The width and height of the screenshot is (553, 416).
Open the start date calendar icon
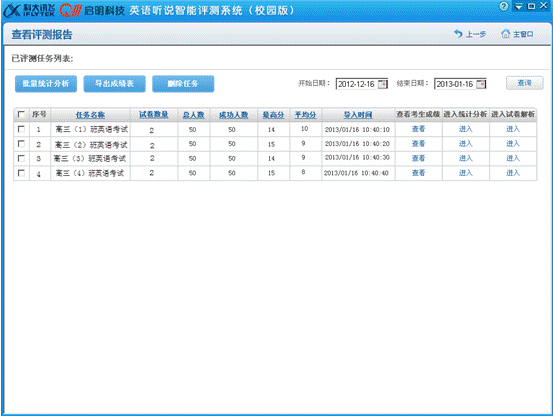click(x=382, y=84)
